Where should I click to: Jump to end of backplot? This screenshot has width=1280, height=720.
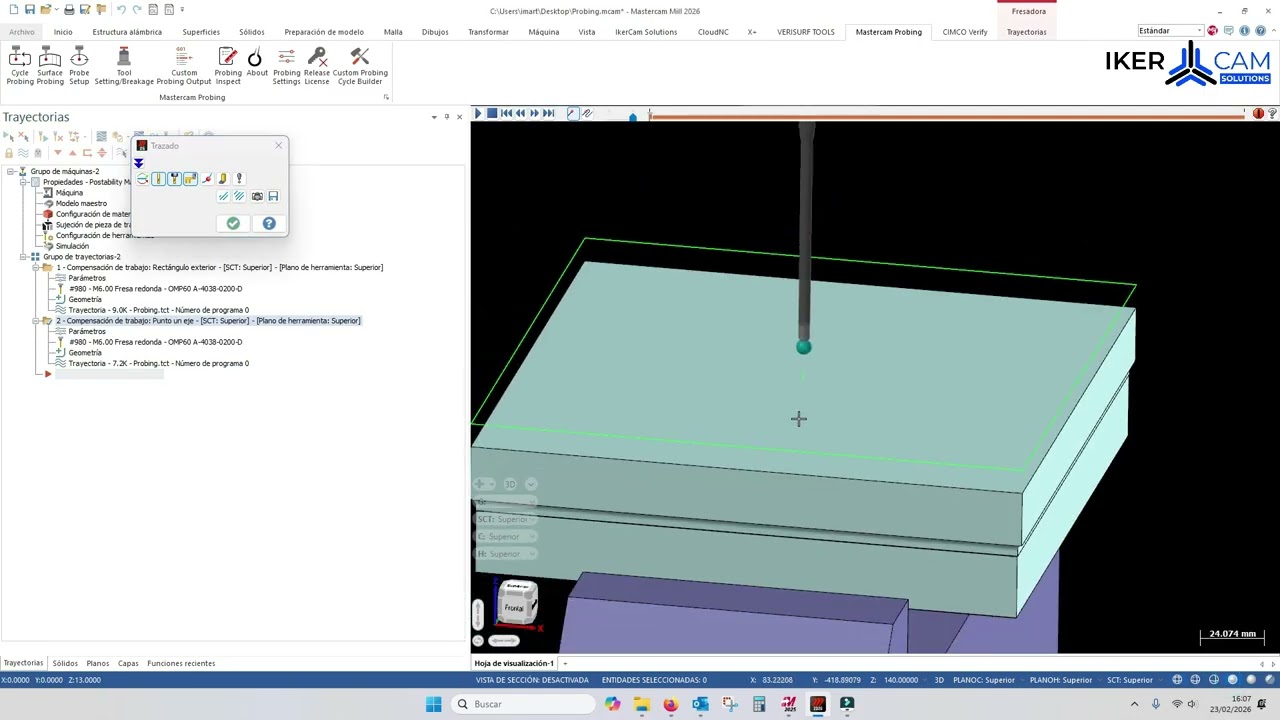click(548, 113)
